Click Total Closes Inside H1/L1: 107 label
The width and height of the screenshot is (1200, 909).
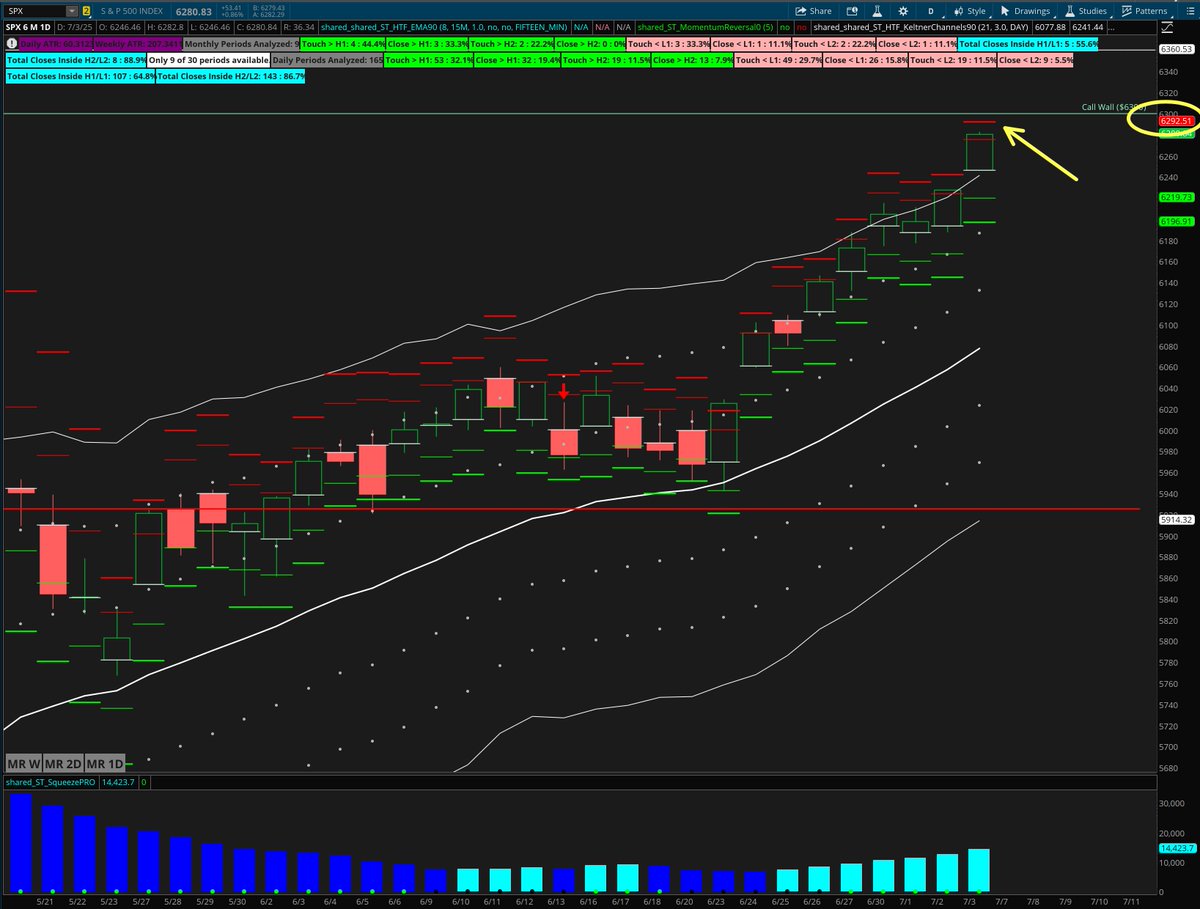(80, 75)
